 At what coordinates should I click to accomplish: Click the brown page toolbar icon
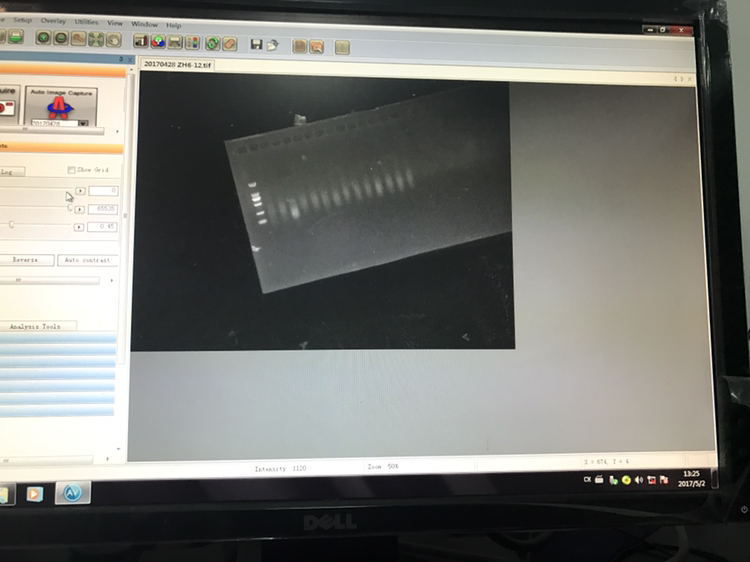[299, 46]
